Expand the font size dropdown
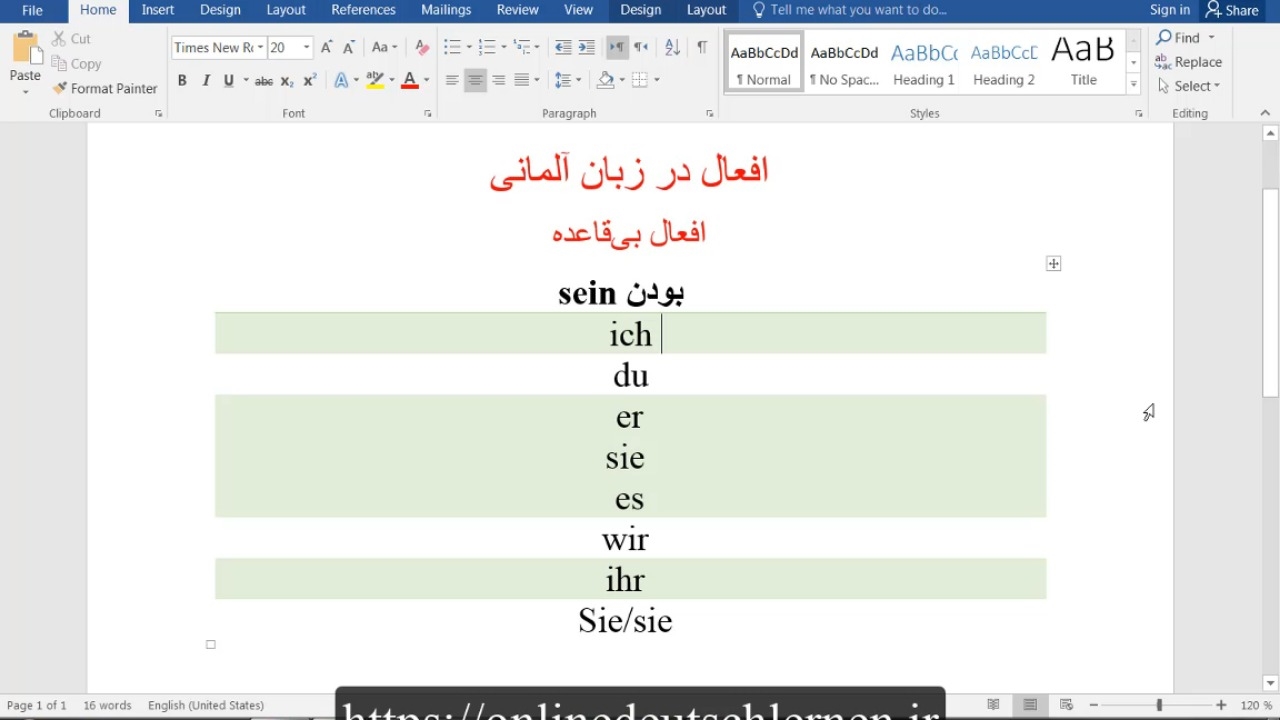The image size is (1280, 720). pos(306,47)
